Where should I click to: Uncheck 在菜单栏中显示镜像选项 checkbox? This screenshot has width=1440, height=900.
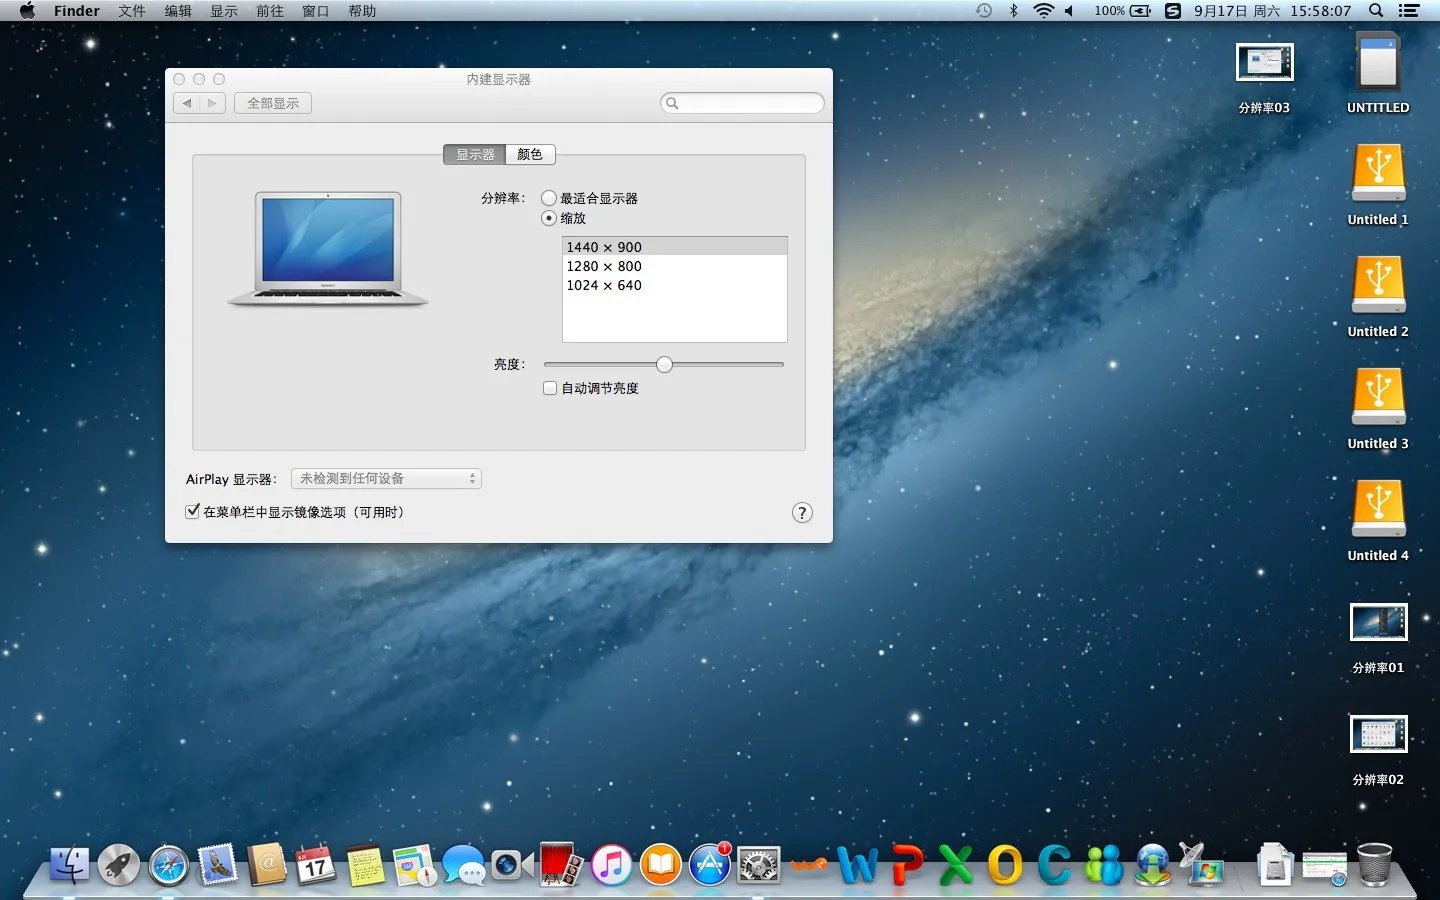(x=193, y=512)
